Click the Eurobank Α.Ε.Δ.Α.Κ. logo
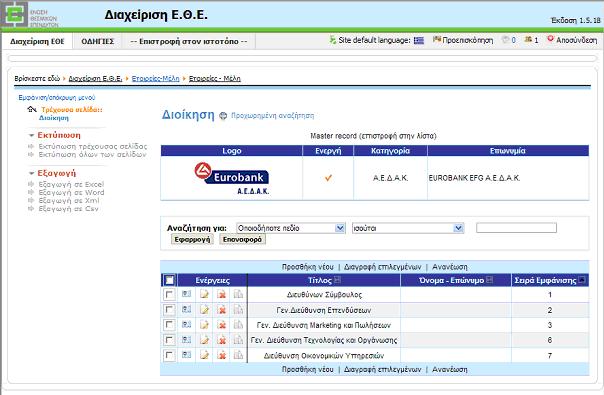Viewport: 604px width, 395px height. [x=232, y=178]
